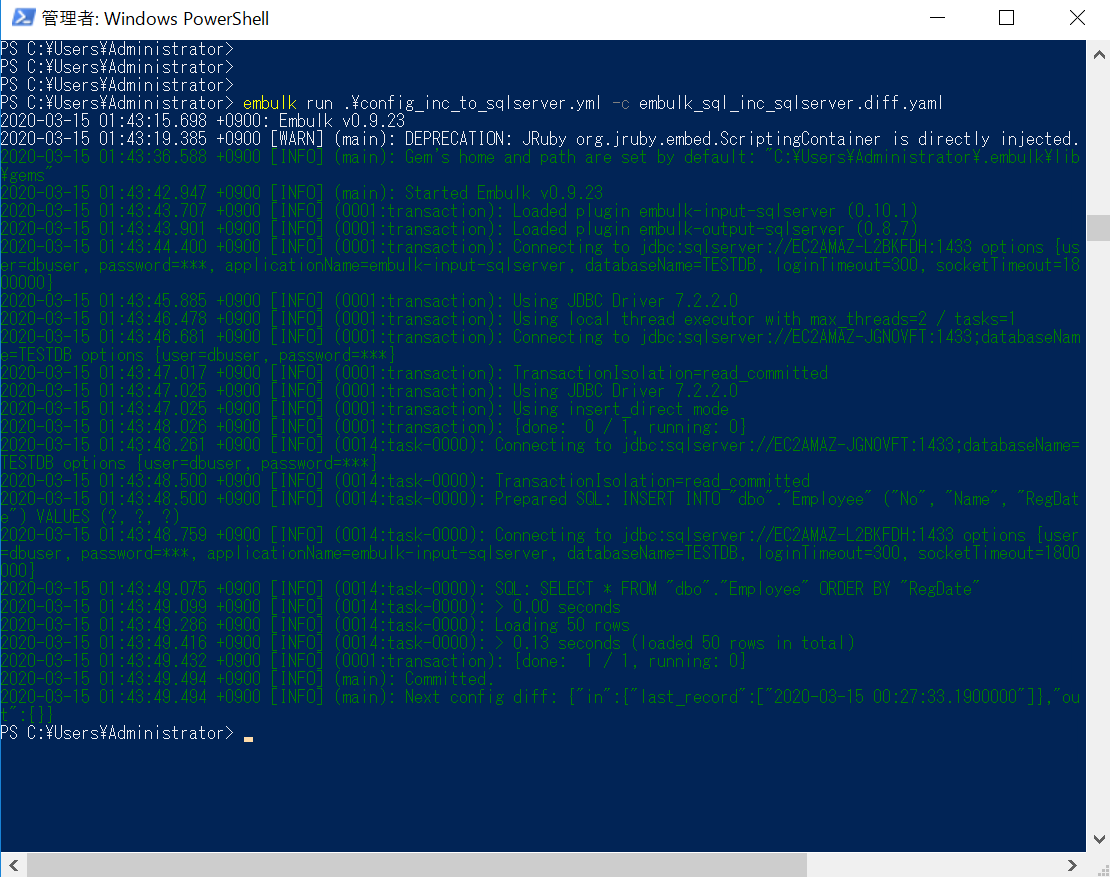Click the first 'PS C:¥Users¥Administrator>' prompt line

coord(117,49)
